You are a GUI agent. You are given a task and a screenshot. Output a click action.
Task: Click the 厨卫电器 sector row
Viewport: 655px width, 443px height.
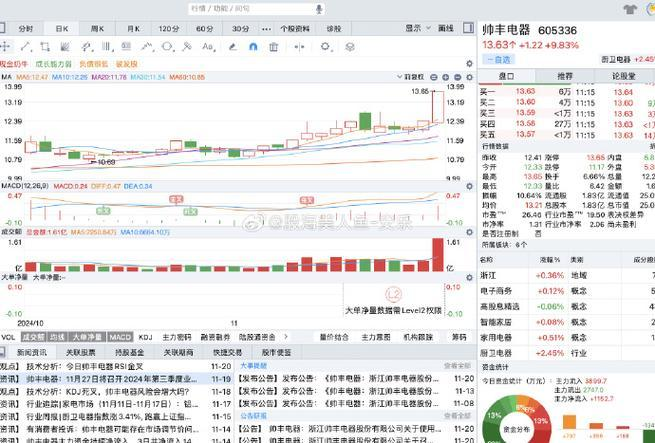pyautogui.click(x=566, y=353)
